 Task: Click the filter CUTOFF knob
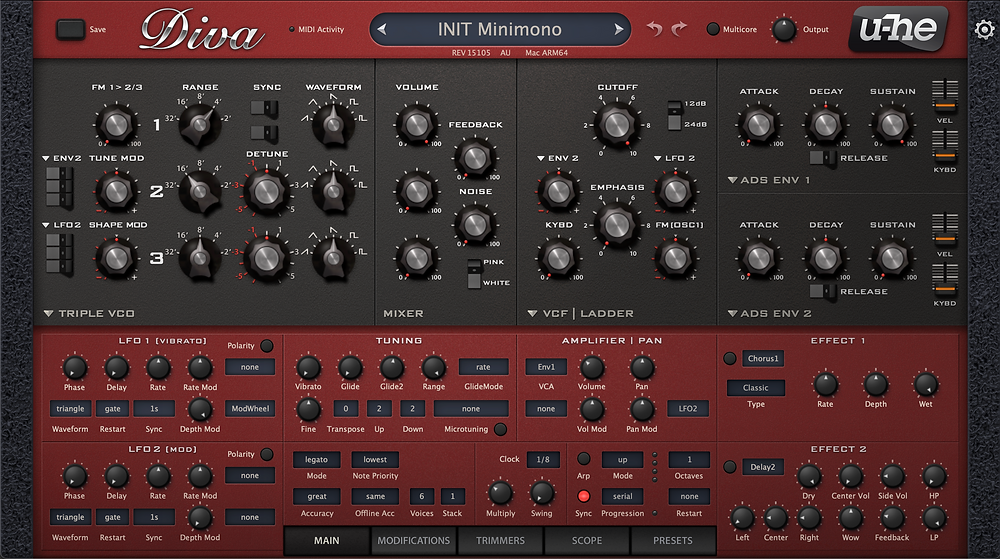point(616,125)
